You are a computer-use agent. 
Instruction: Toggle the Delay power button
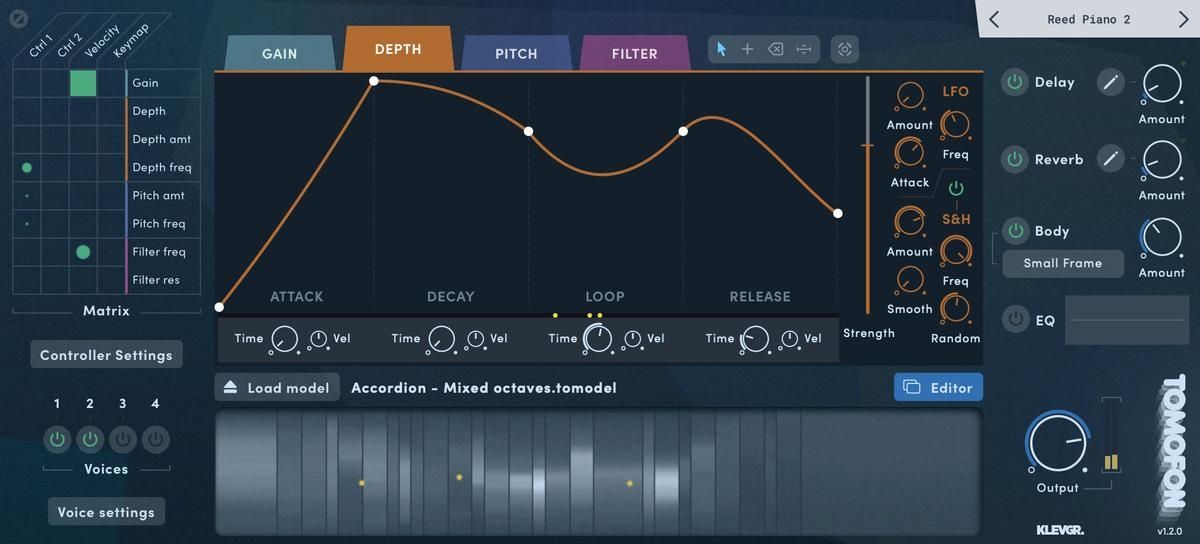pos(1015,83)
